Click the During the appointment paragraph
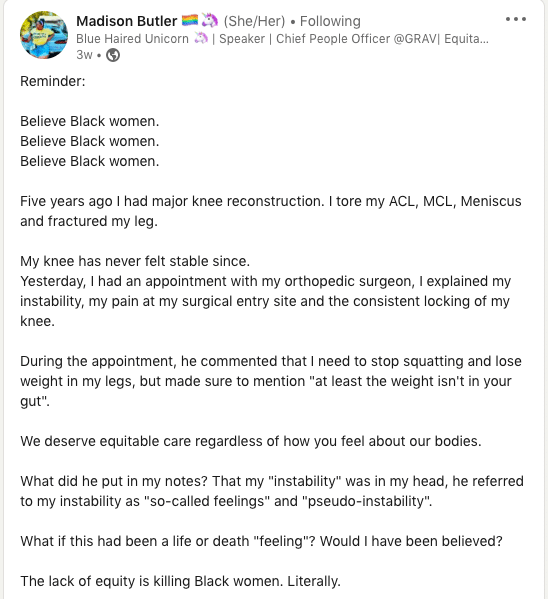Image resolution: width=548 pixels, height=599 pixels. [271, 381]
